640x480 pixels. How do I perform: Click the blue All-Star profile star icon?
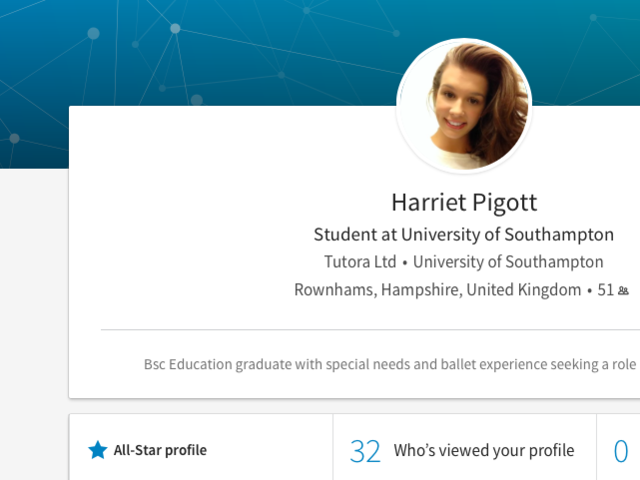(98, 450)
